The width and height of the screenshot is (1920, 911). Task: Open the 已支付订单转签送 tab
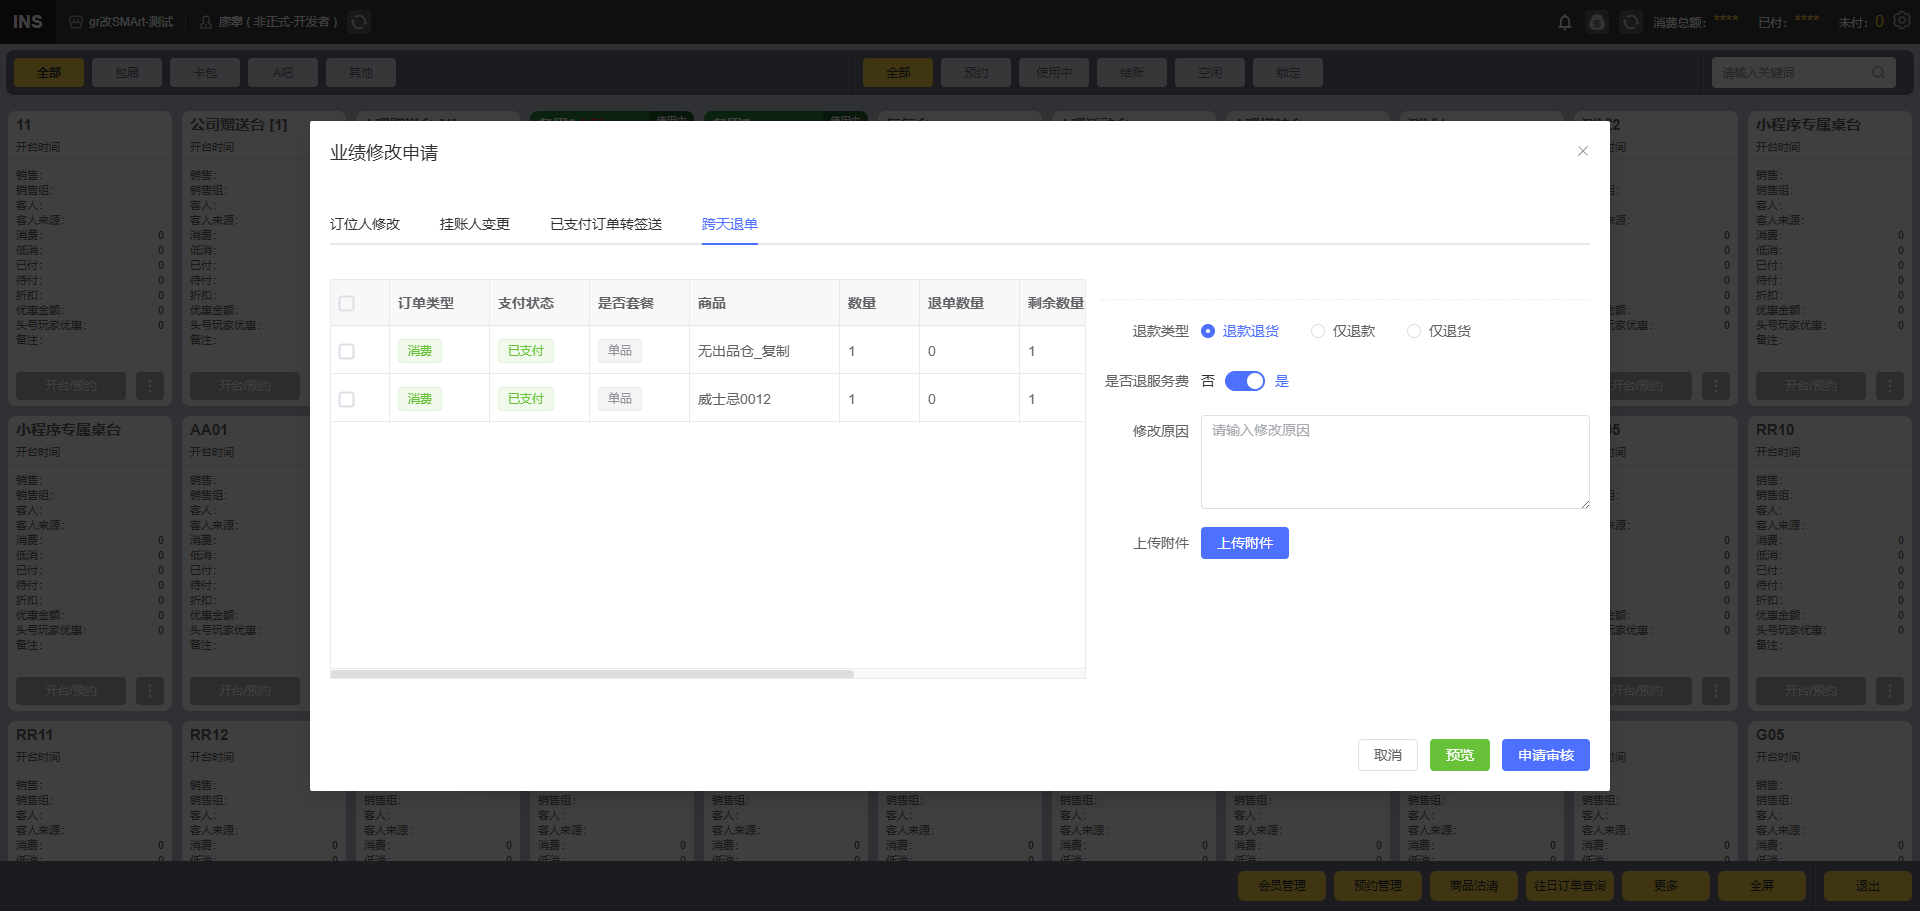point(606,224)
